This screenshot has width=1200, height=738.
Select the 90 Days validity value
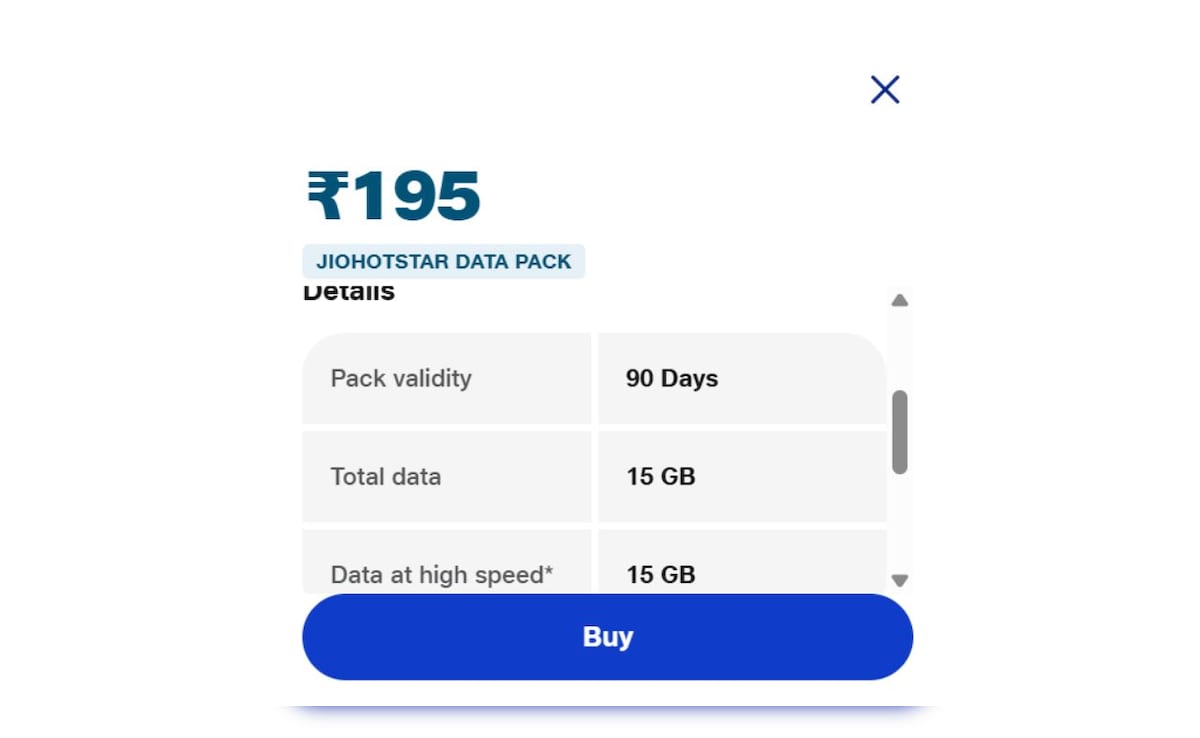click(671, 379)
